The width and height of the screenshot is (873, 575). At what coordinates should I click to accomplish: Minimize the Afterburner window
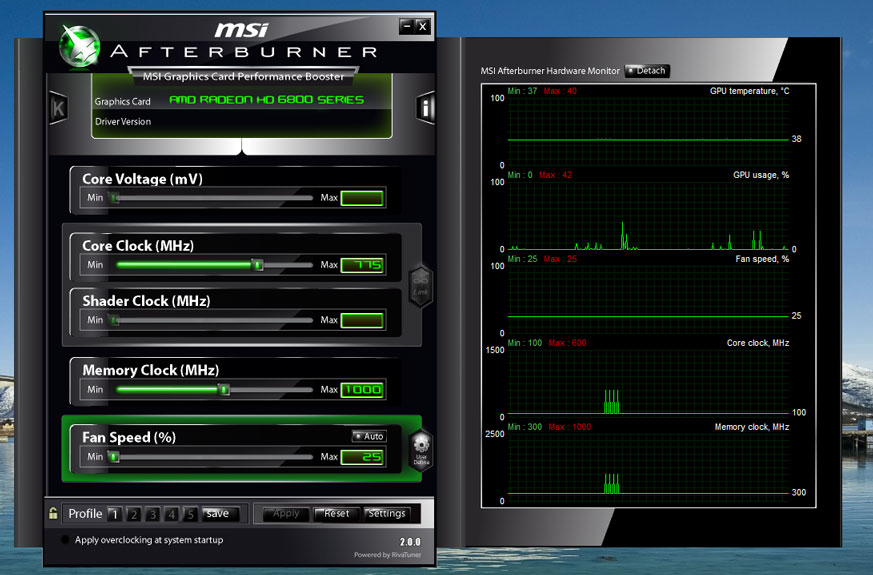[407, 26]
